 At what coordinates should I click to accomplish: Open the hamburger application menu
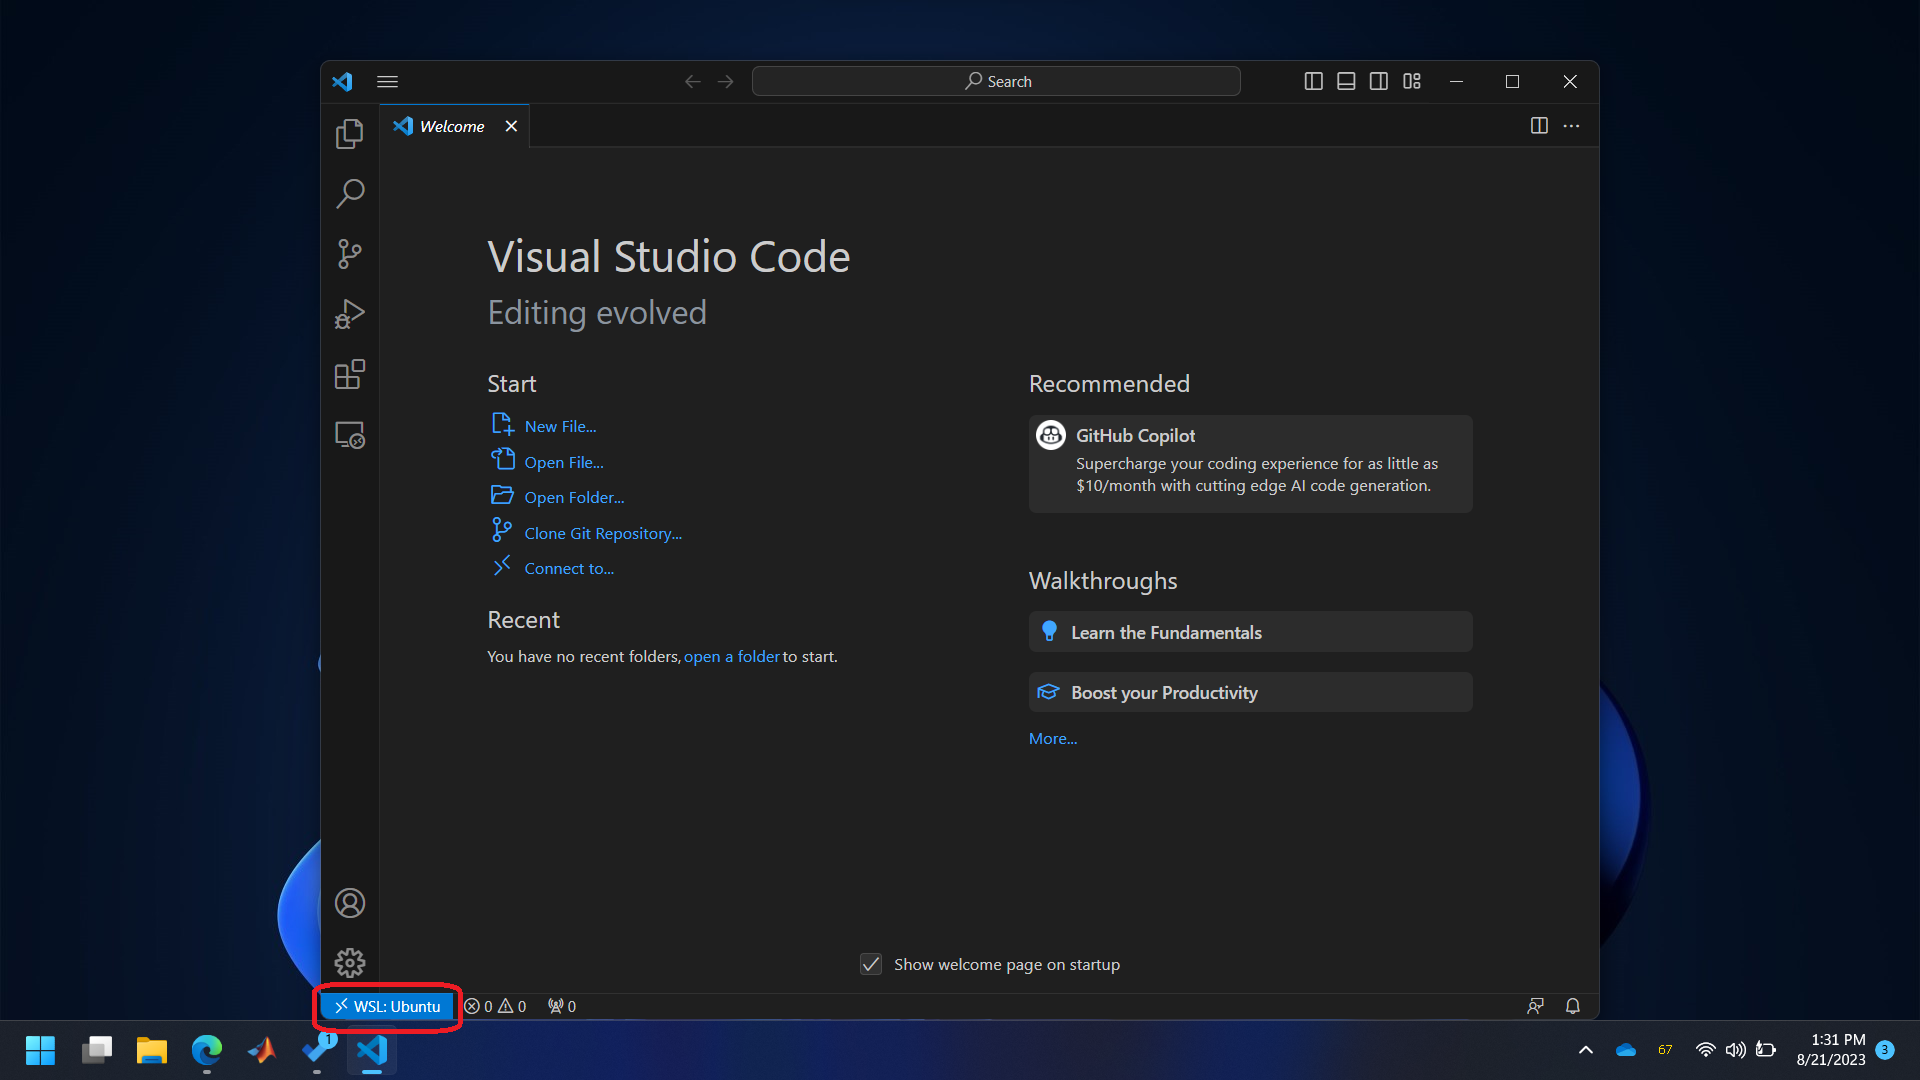[387, 81]
